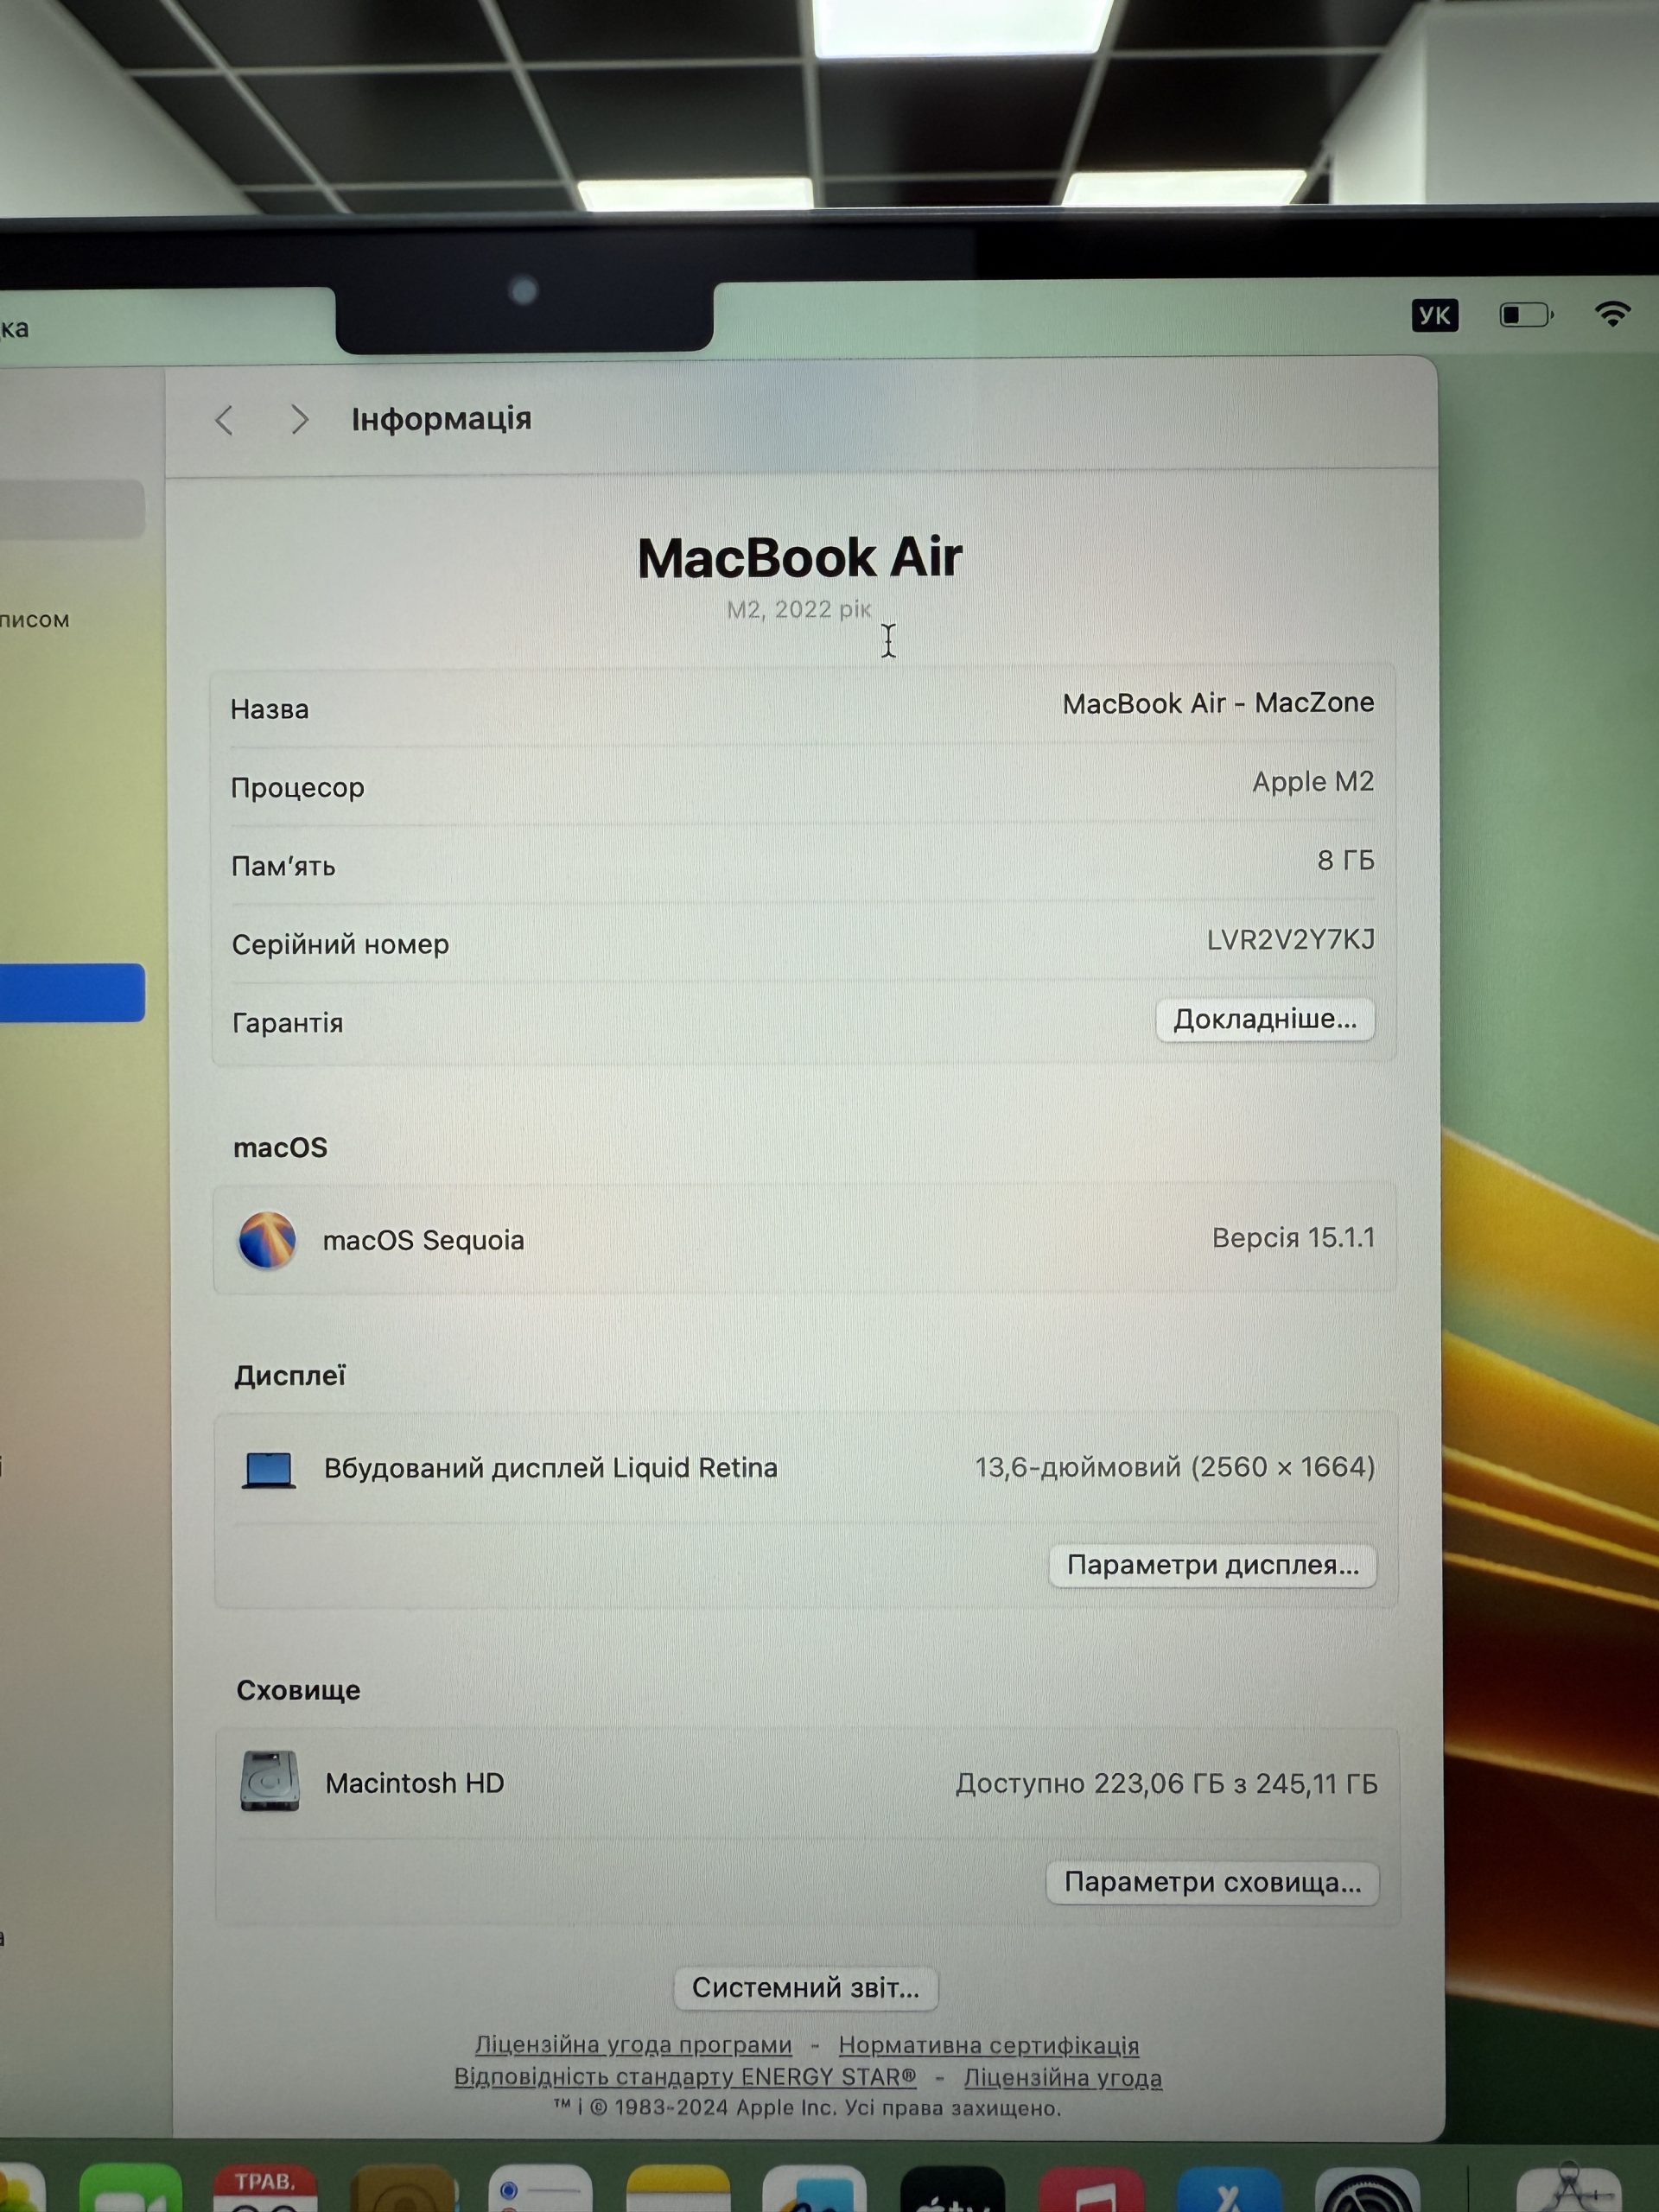Open the yellow Notes app in Dock
The image size is (1659, 2212).
(678, 2188)
